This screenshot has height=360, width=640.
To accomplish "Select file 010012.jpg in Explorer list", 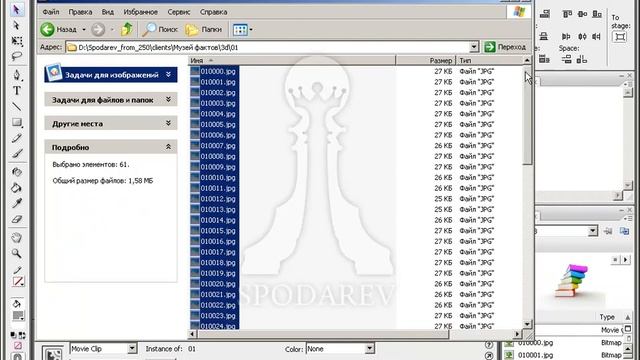I will click(218, 199).
